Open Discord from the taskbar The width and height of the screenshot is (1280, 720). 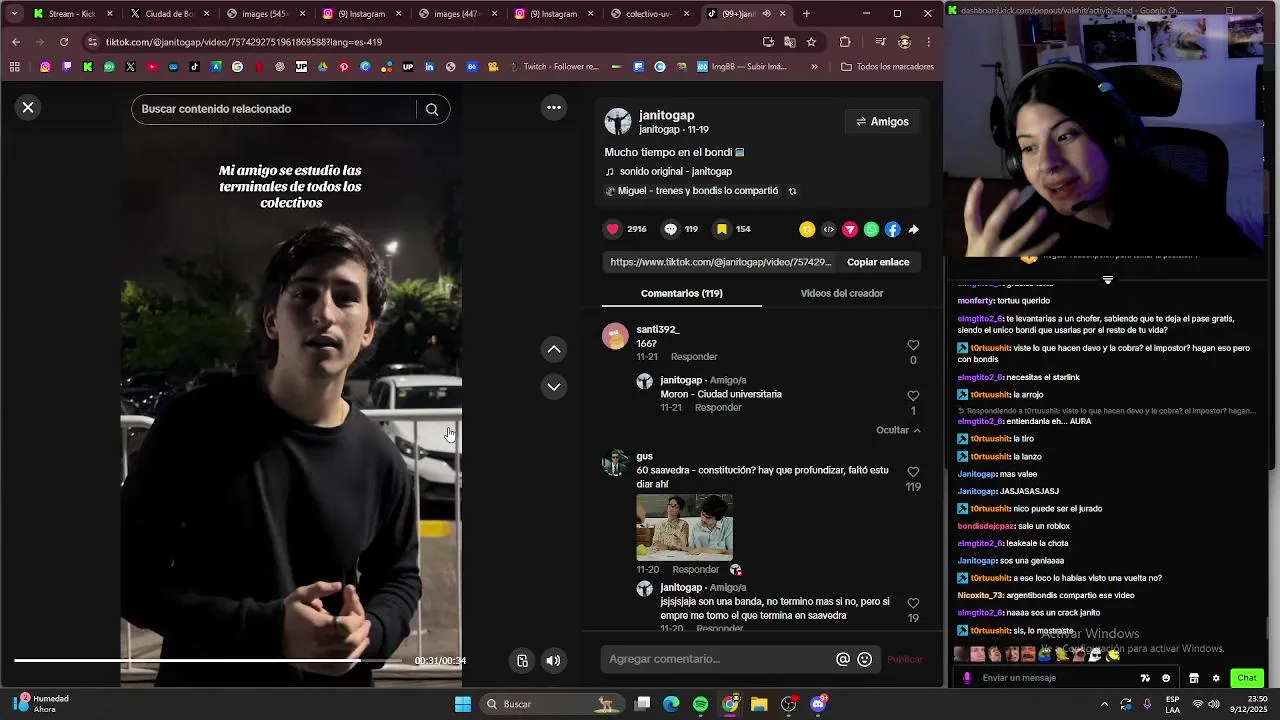tap(818, 704)
